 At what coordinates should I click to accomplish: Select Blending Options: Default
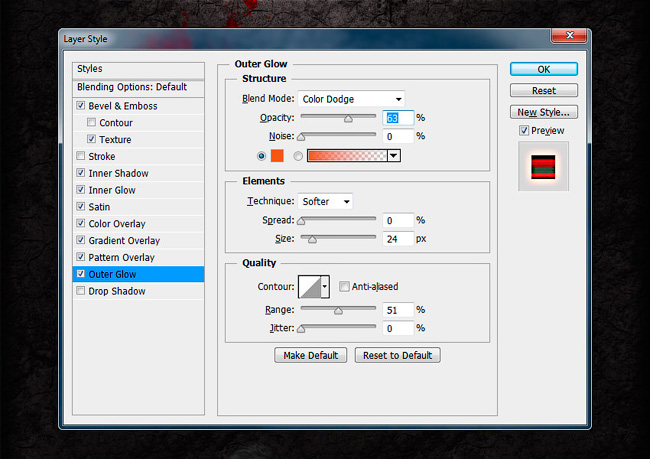tap(138, 87)
